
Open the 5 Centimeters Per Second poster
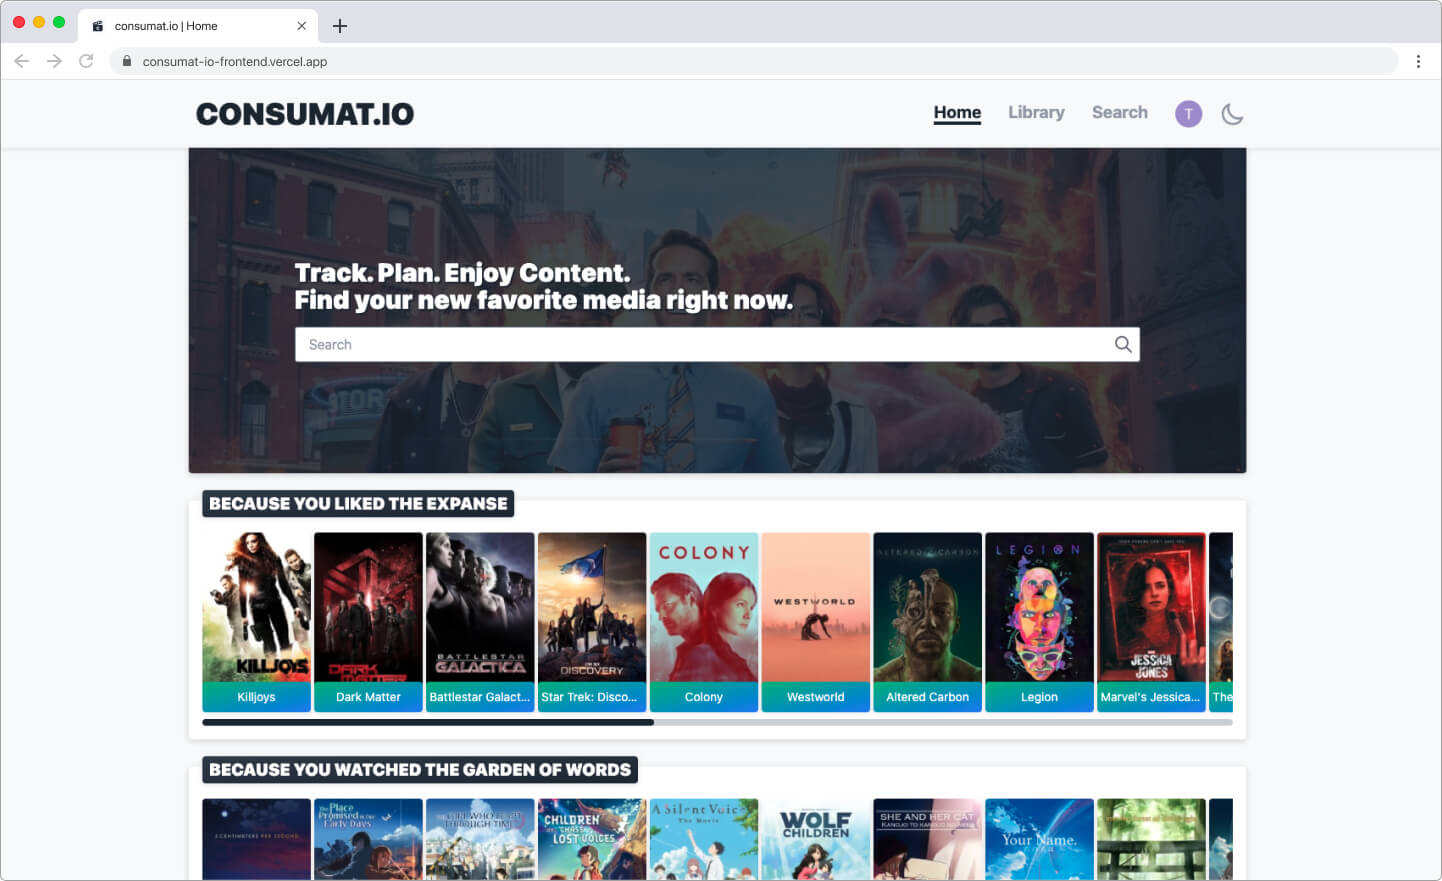(x=256, y=839)
